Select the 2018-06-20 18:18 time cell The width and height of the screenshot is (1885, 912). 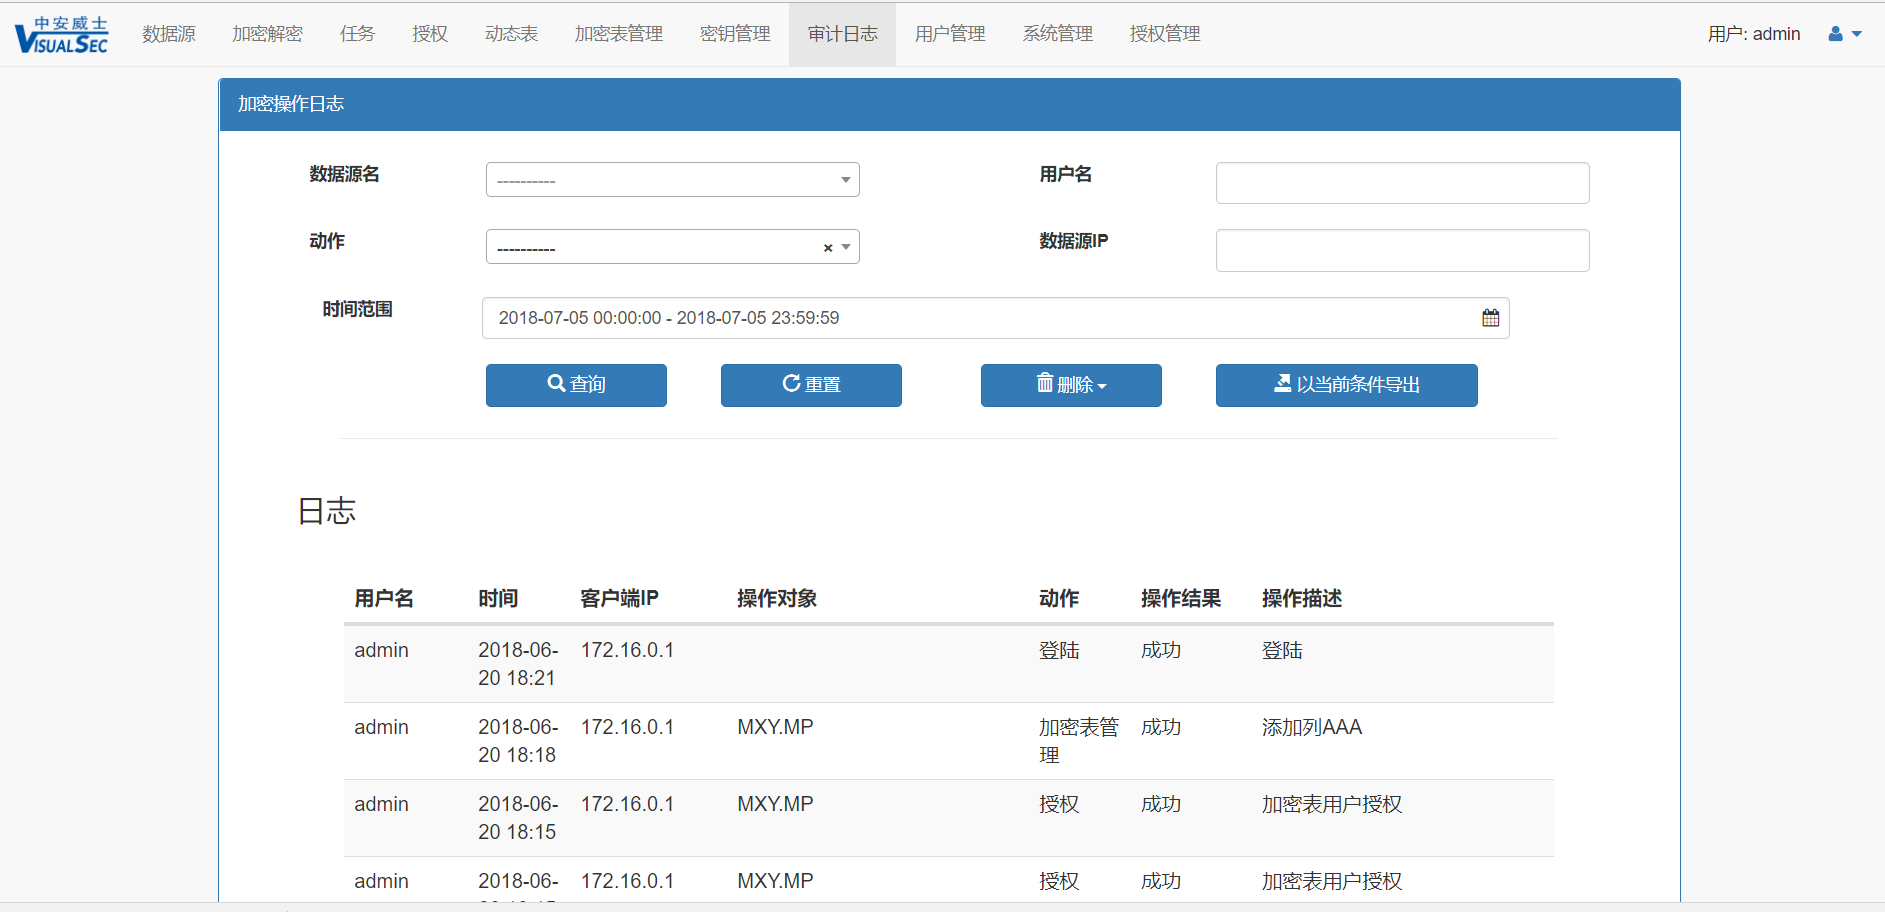[518, 741]
